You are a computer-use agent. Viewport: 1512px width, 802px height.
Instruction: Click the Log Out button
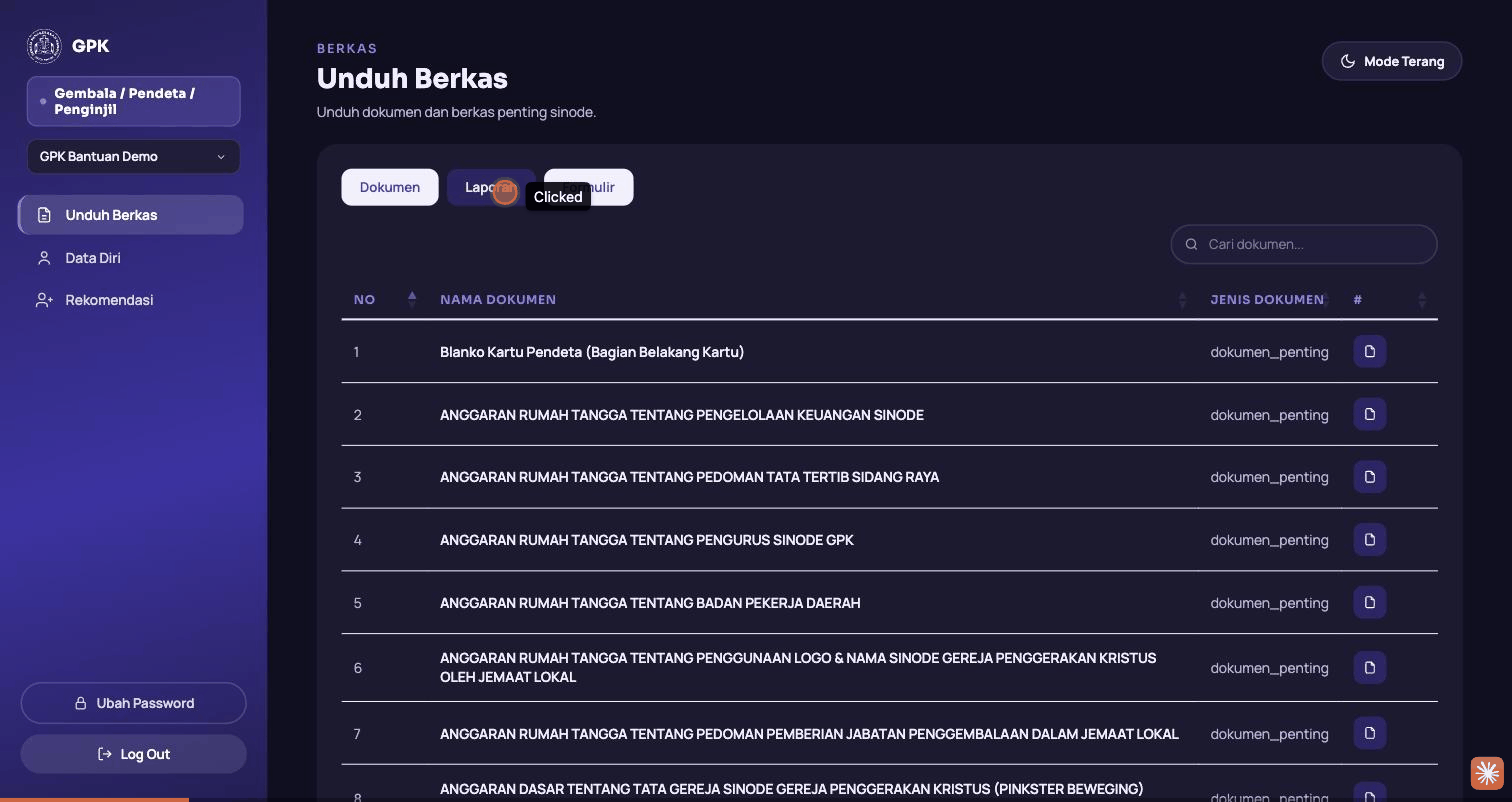click(x=133, y=754)
